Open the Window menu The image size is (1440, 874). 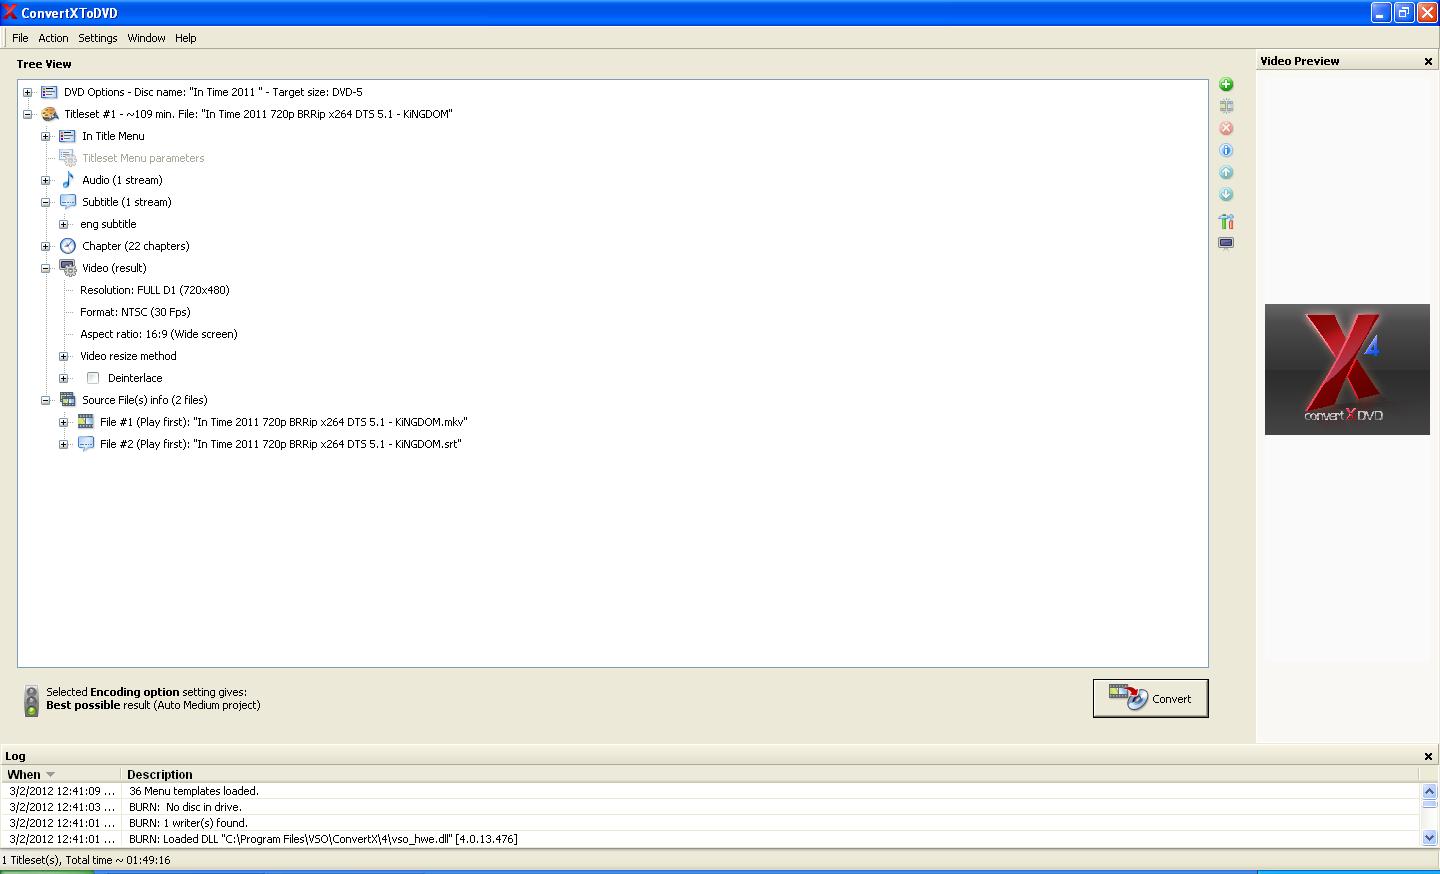click(146, 38)
